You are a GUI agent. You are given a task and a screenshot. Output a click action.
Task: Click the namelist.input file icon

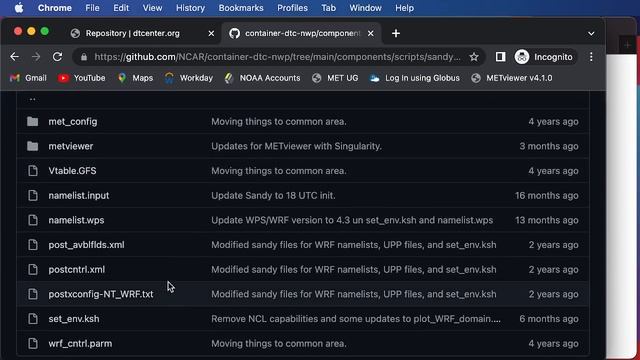pyautogui.click(x=33, y=196)
